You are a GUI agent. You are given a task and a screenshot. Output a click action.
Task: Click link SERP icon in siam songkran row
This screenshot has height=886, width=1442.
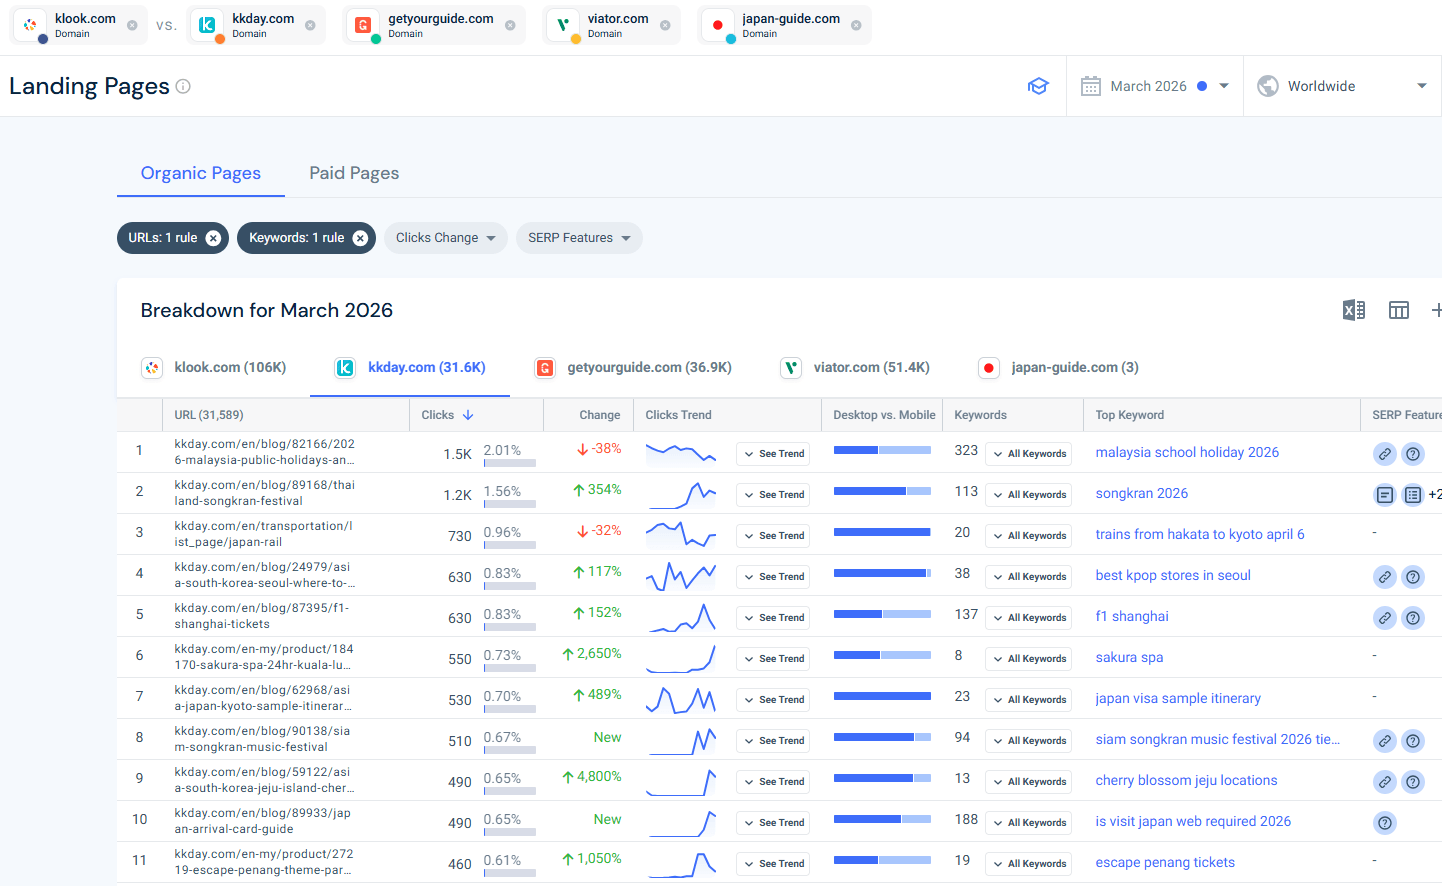coord(1385,741)
